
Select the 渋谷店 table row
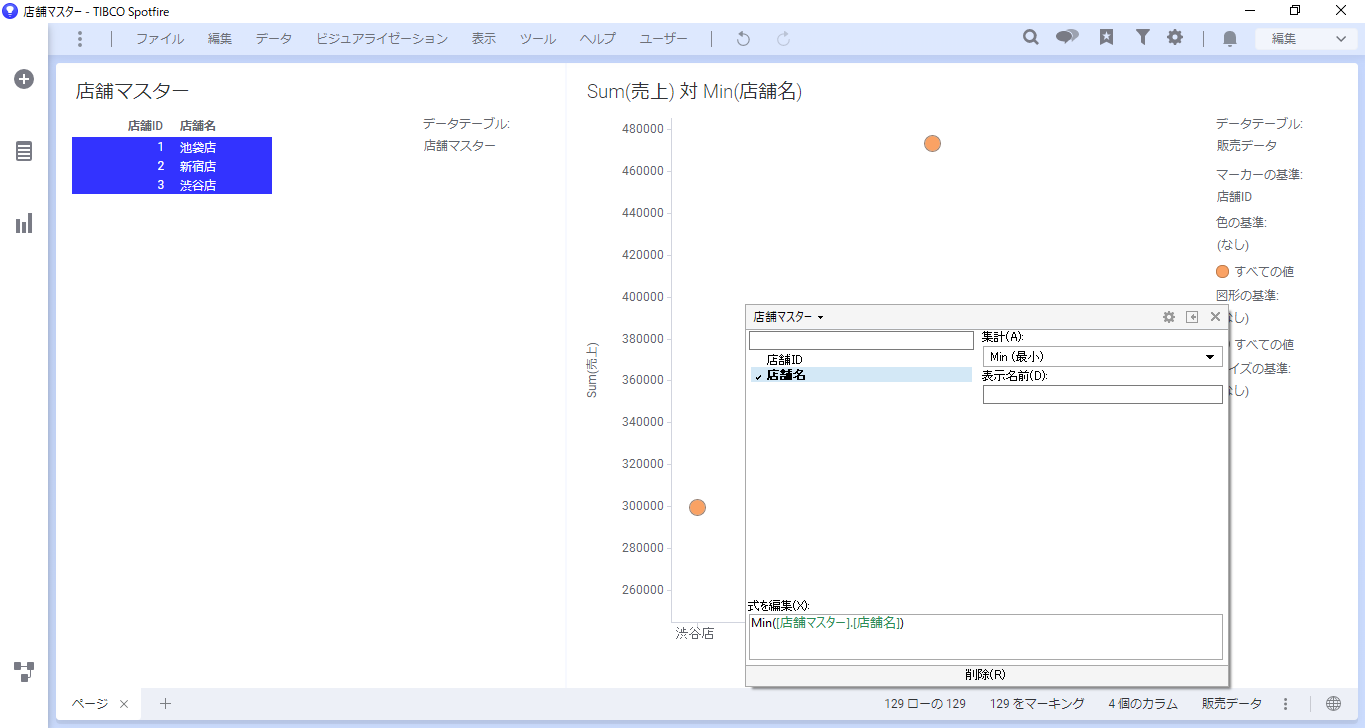[172, 185]
